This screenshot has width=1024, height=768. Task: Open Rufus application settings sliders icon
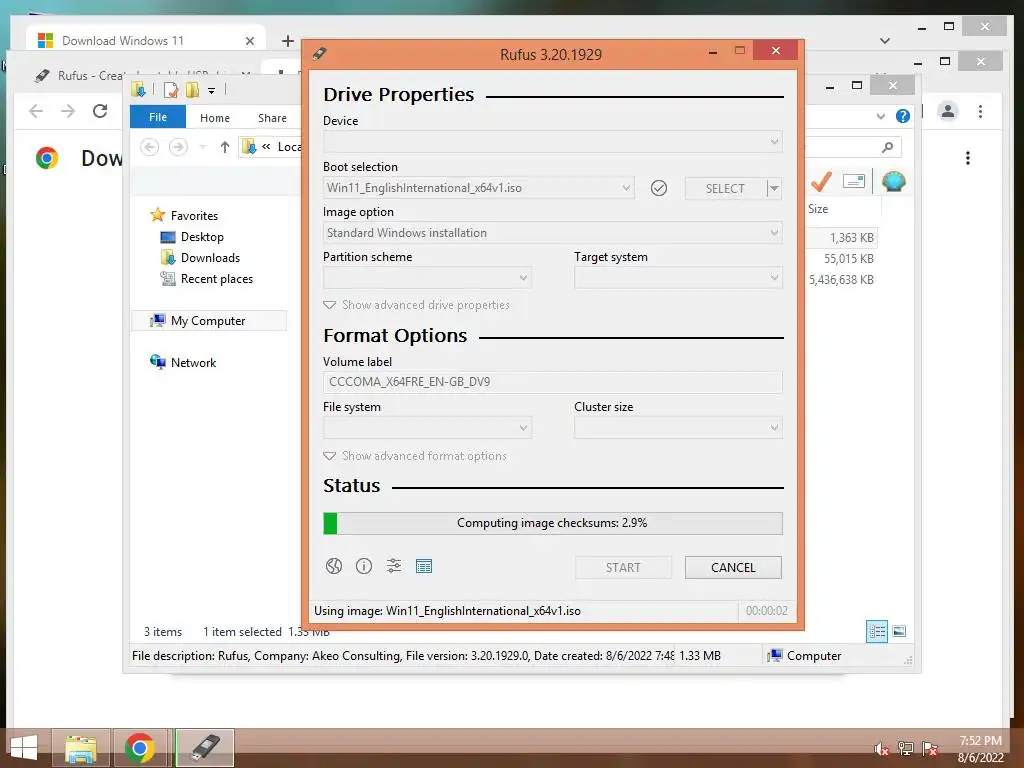tap(394, 566)
